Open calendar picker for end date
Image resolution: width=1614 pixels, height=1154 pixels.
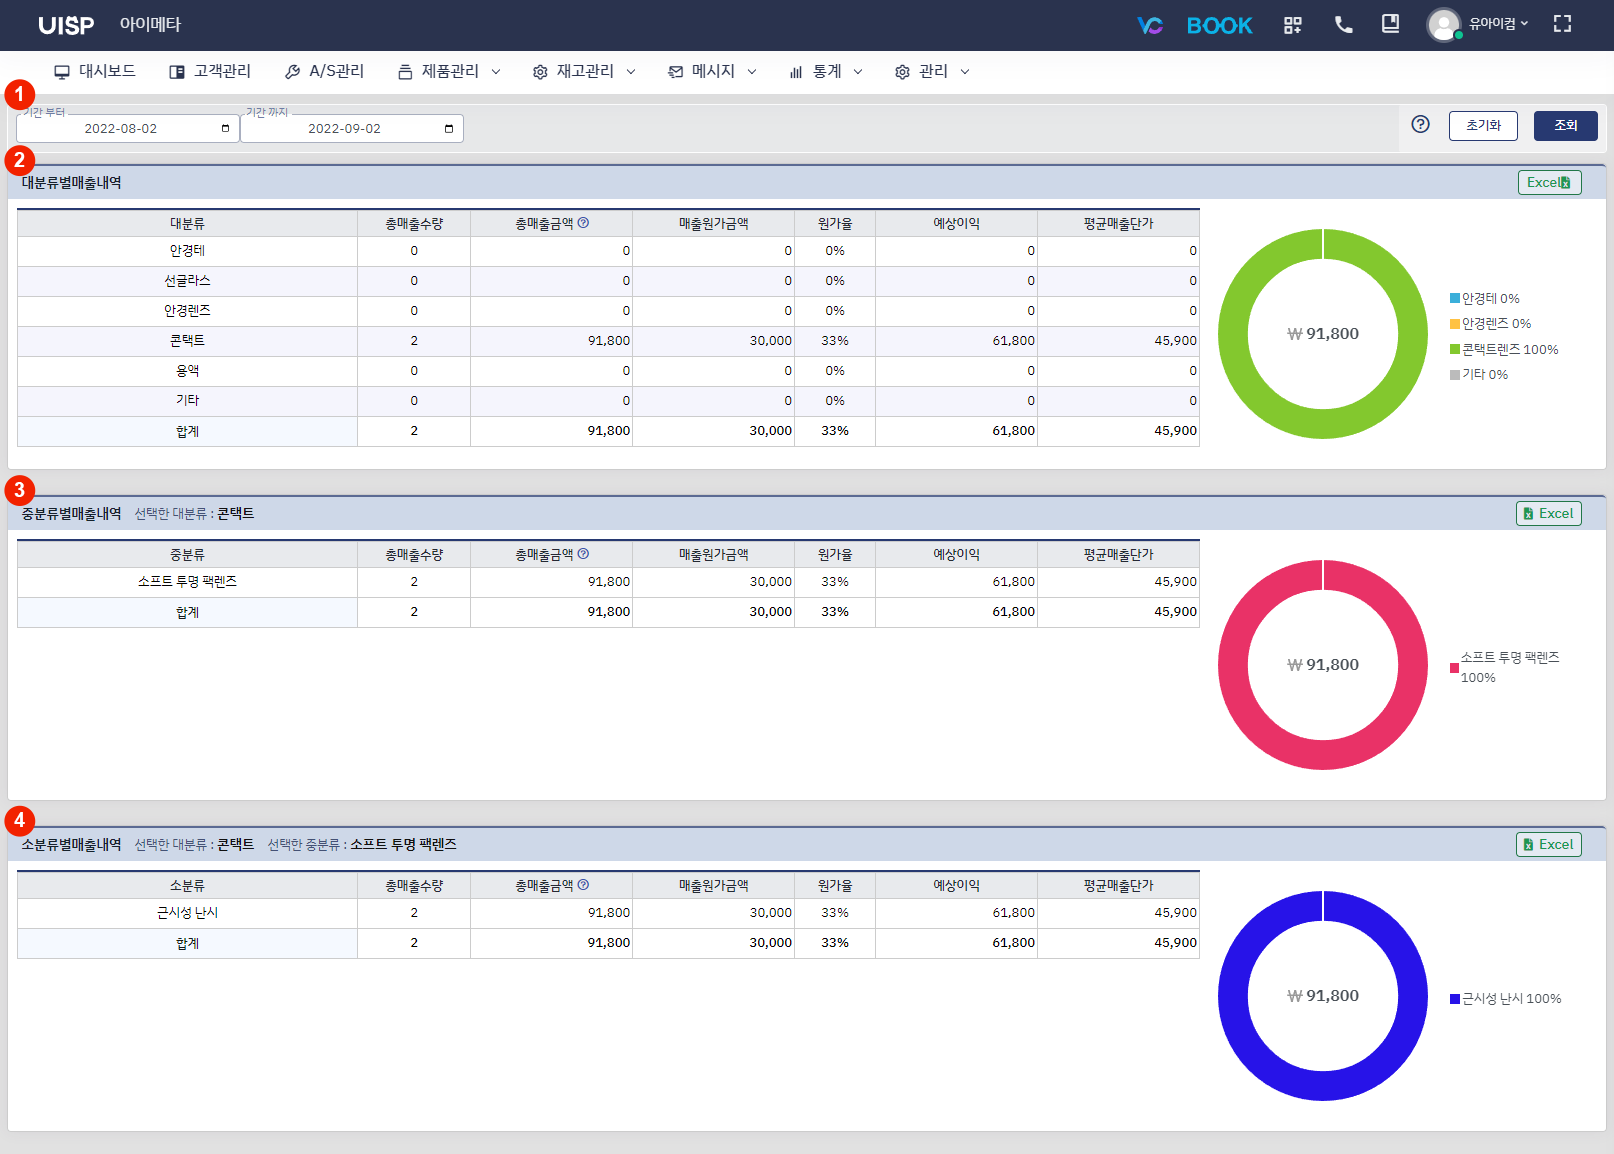[449, 129]
